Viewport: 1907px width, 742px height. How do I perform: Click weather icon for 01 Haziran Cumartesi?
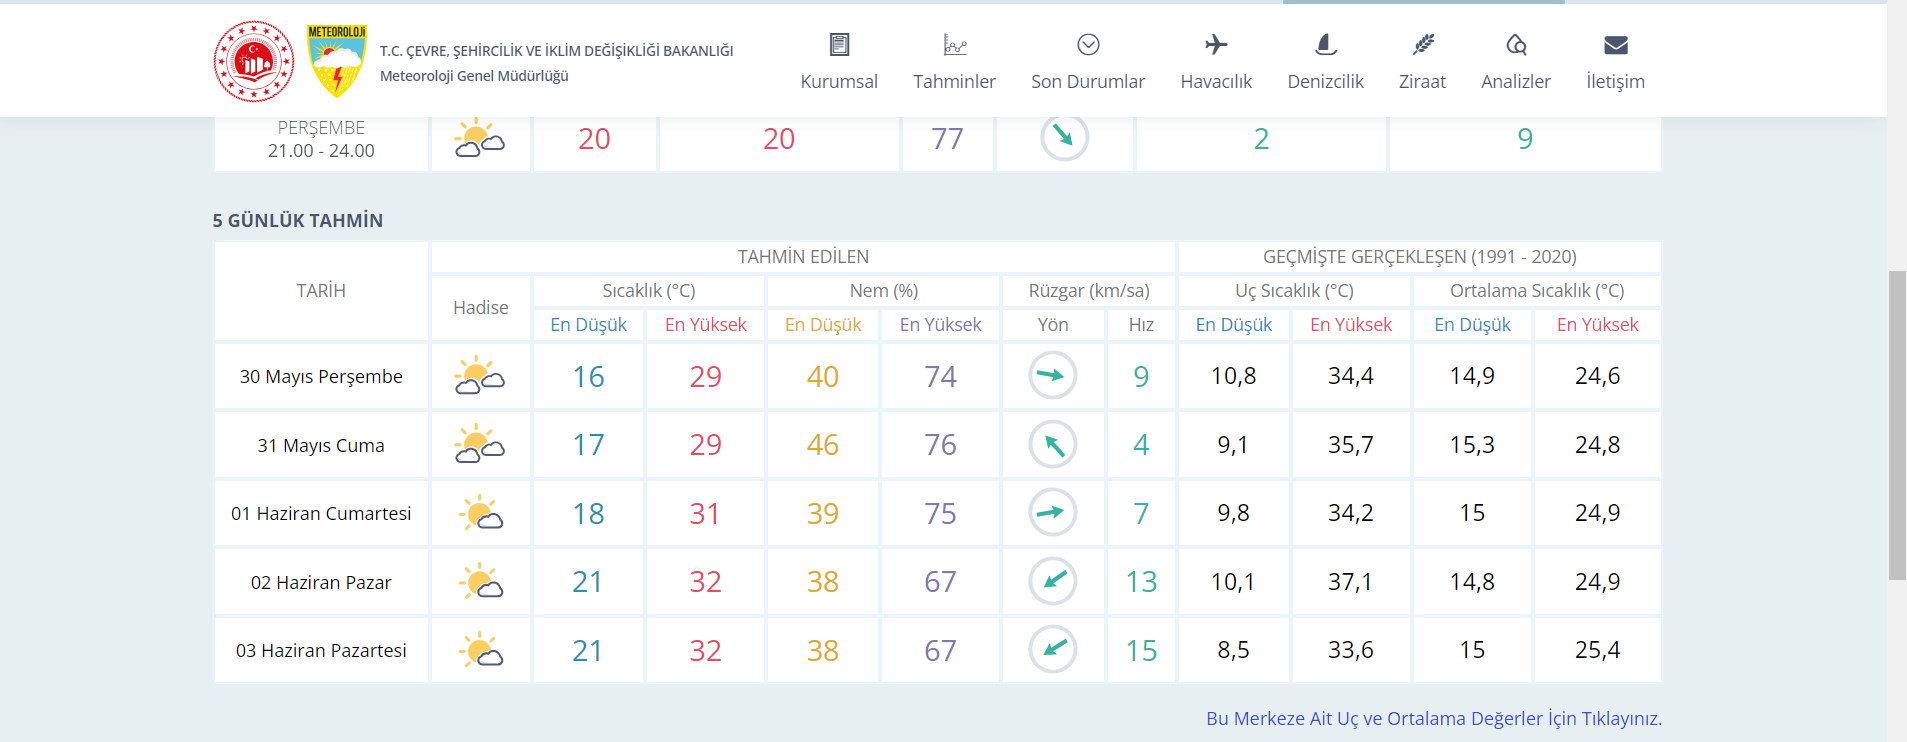click(x=481, y=513)
